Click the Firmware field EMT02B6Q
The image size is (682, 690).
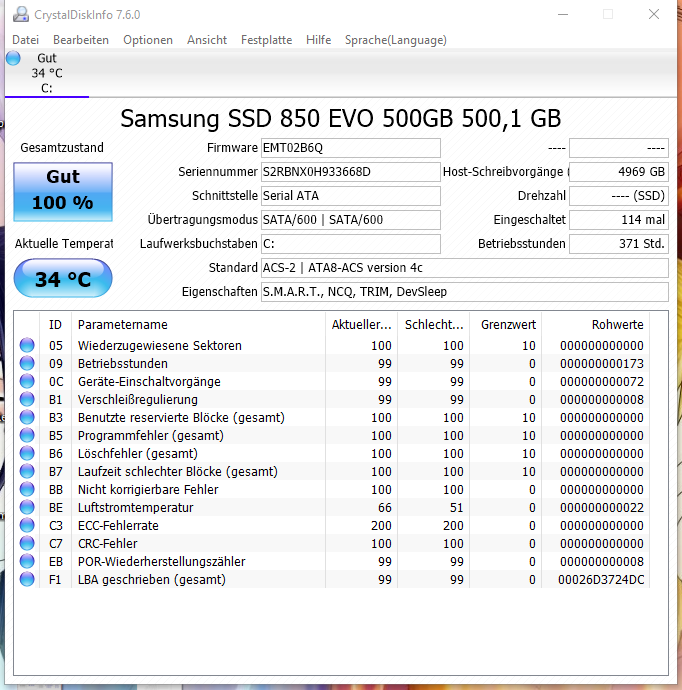point(351,148)
